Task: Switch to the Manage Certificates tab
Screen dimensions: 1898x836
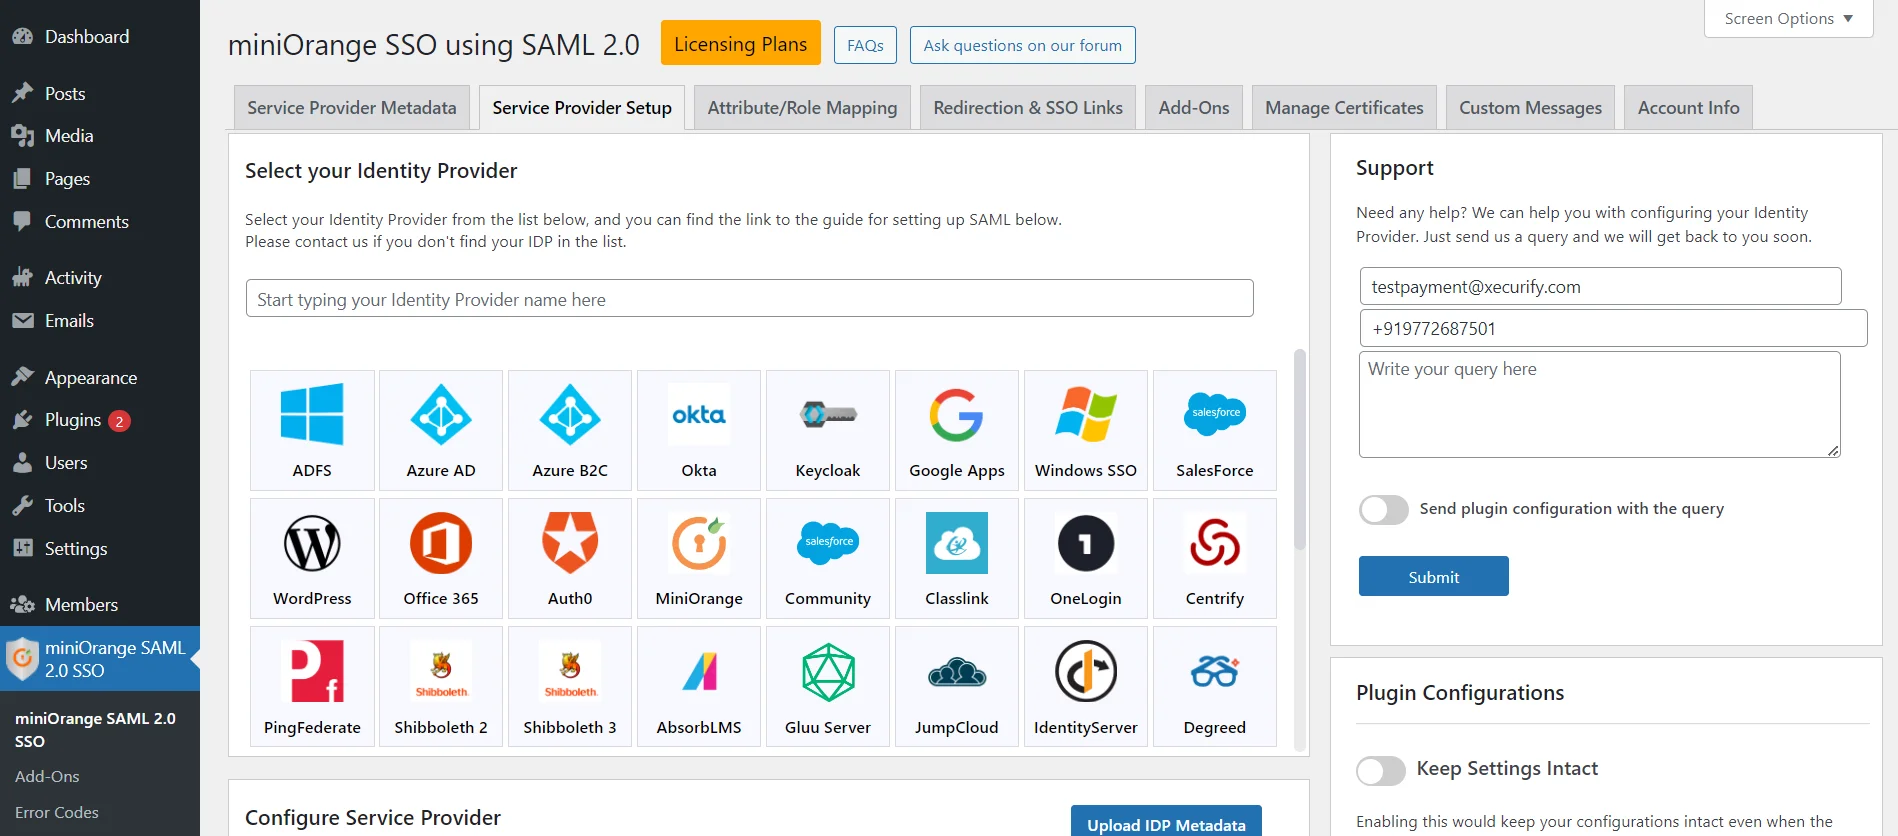Action: click(x=1344, y=107)
